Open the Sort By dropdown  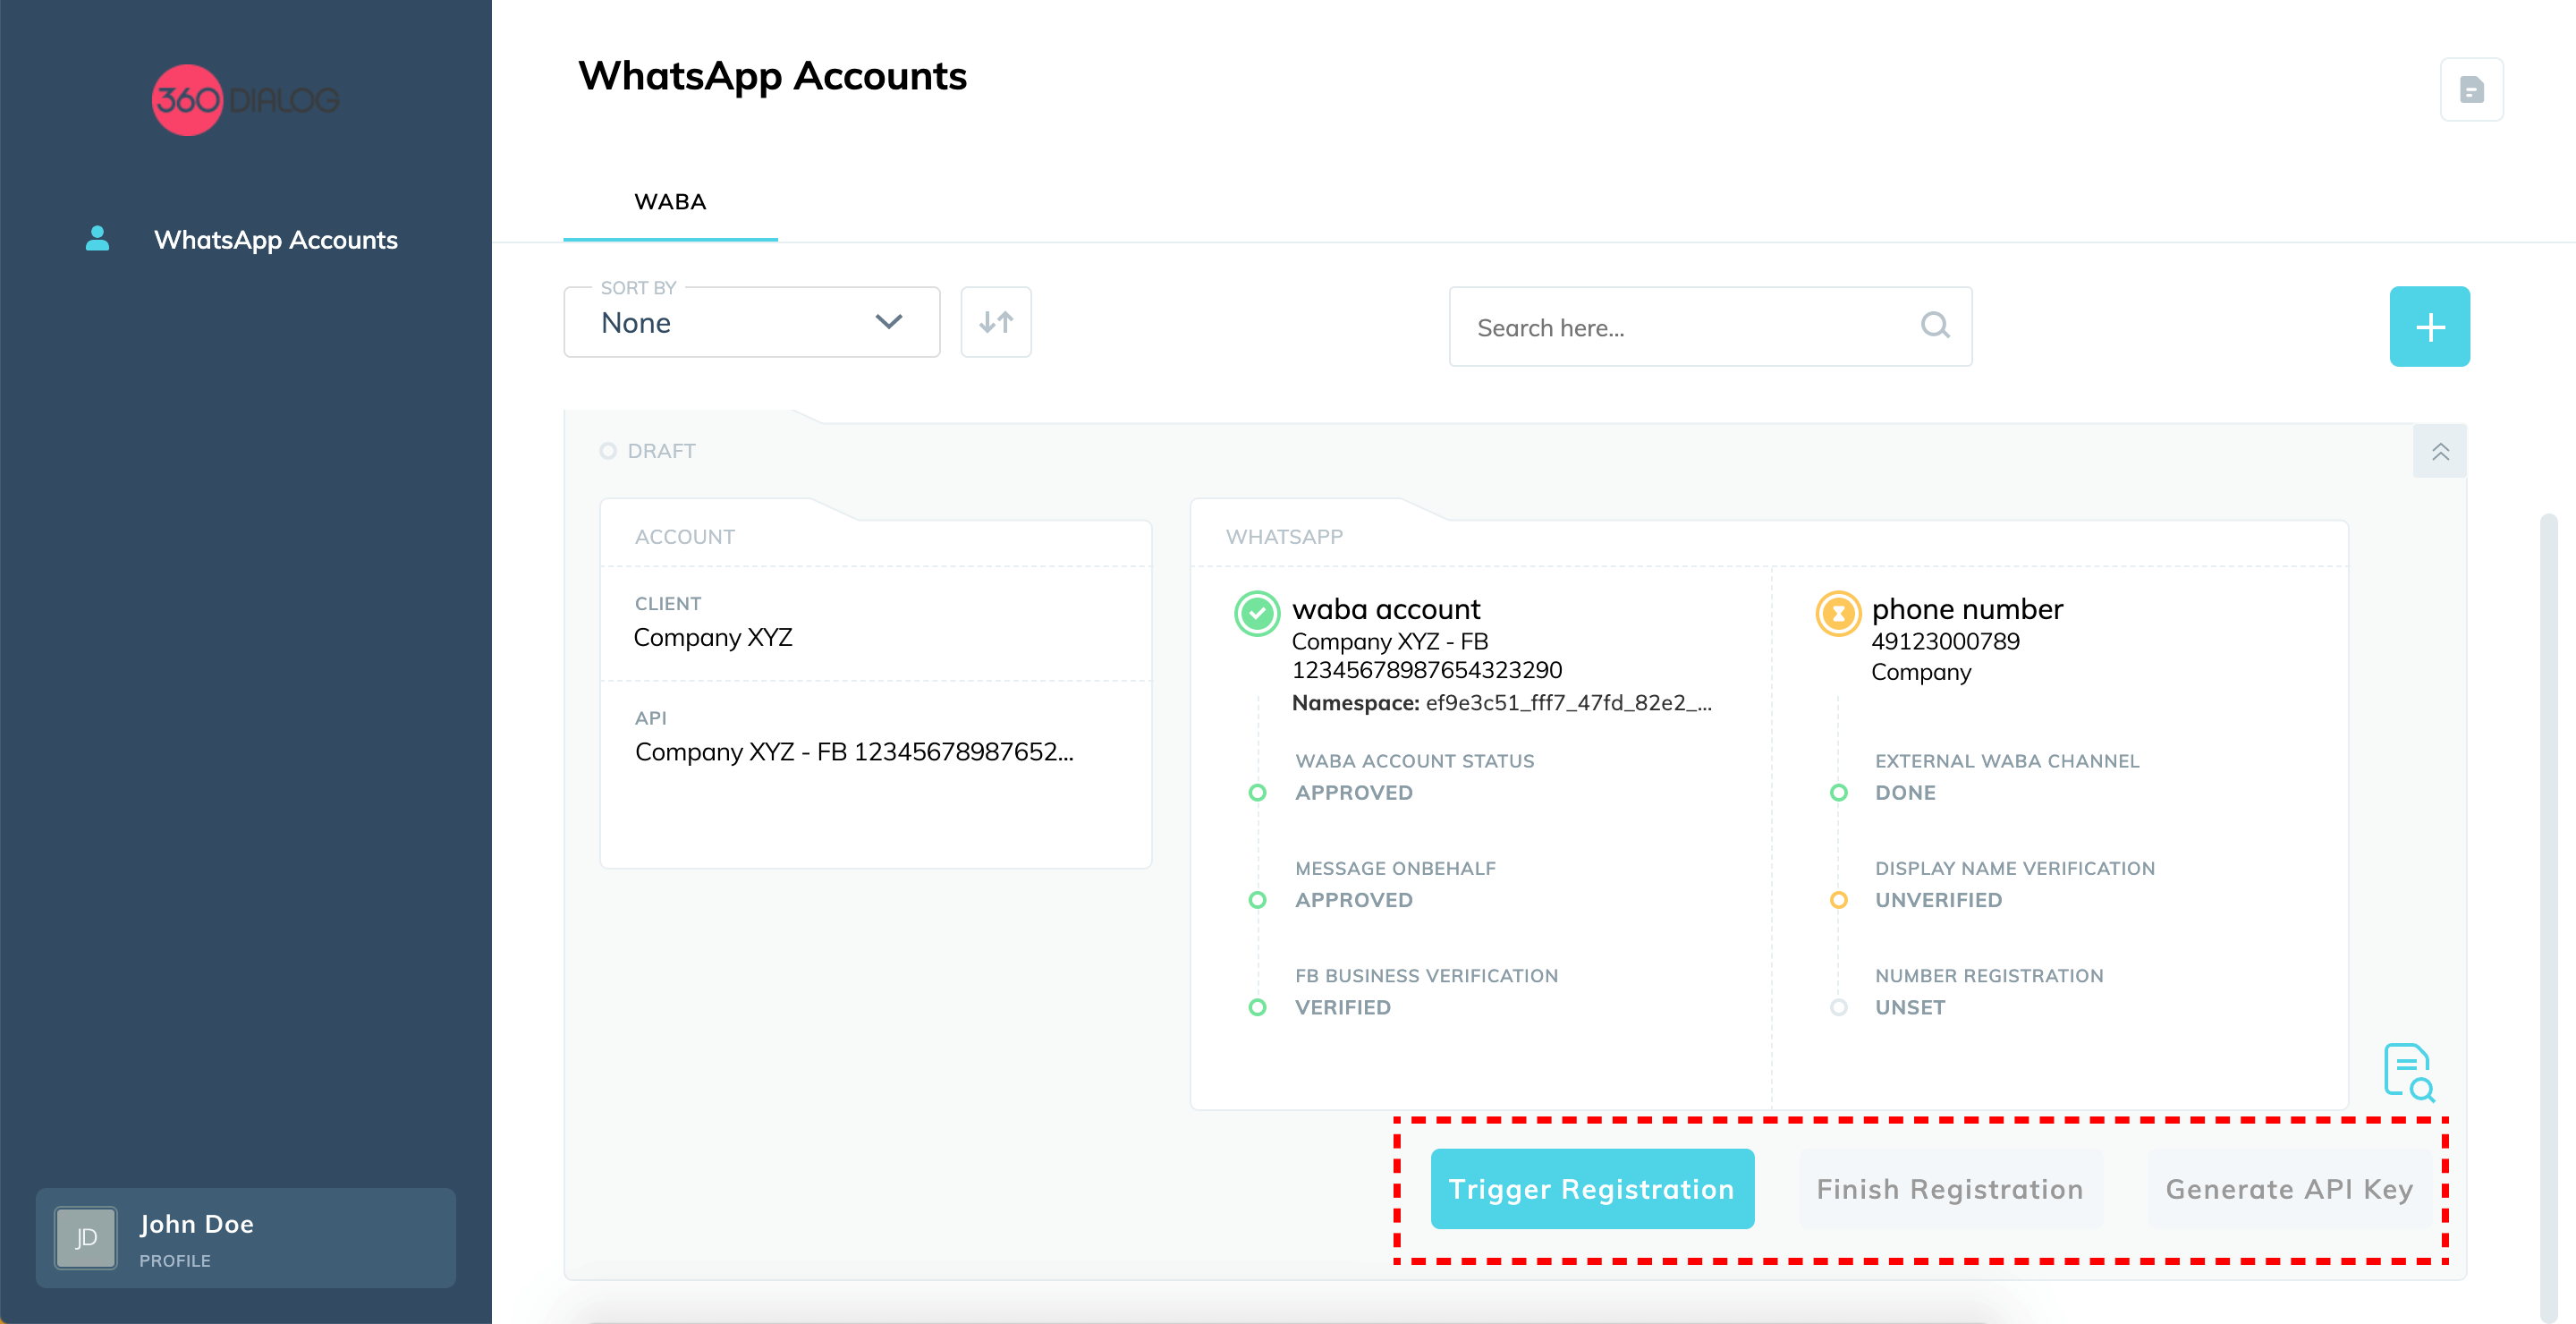coord(751,323)
